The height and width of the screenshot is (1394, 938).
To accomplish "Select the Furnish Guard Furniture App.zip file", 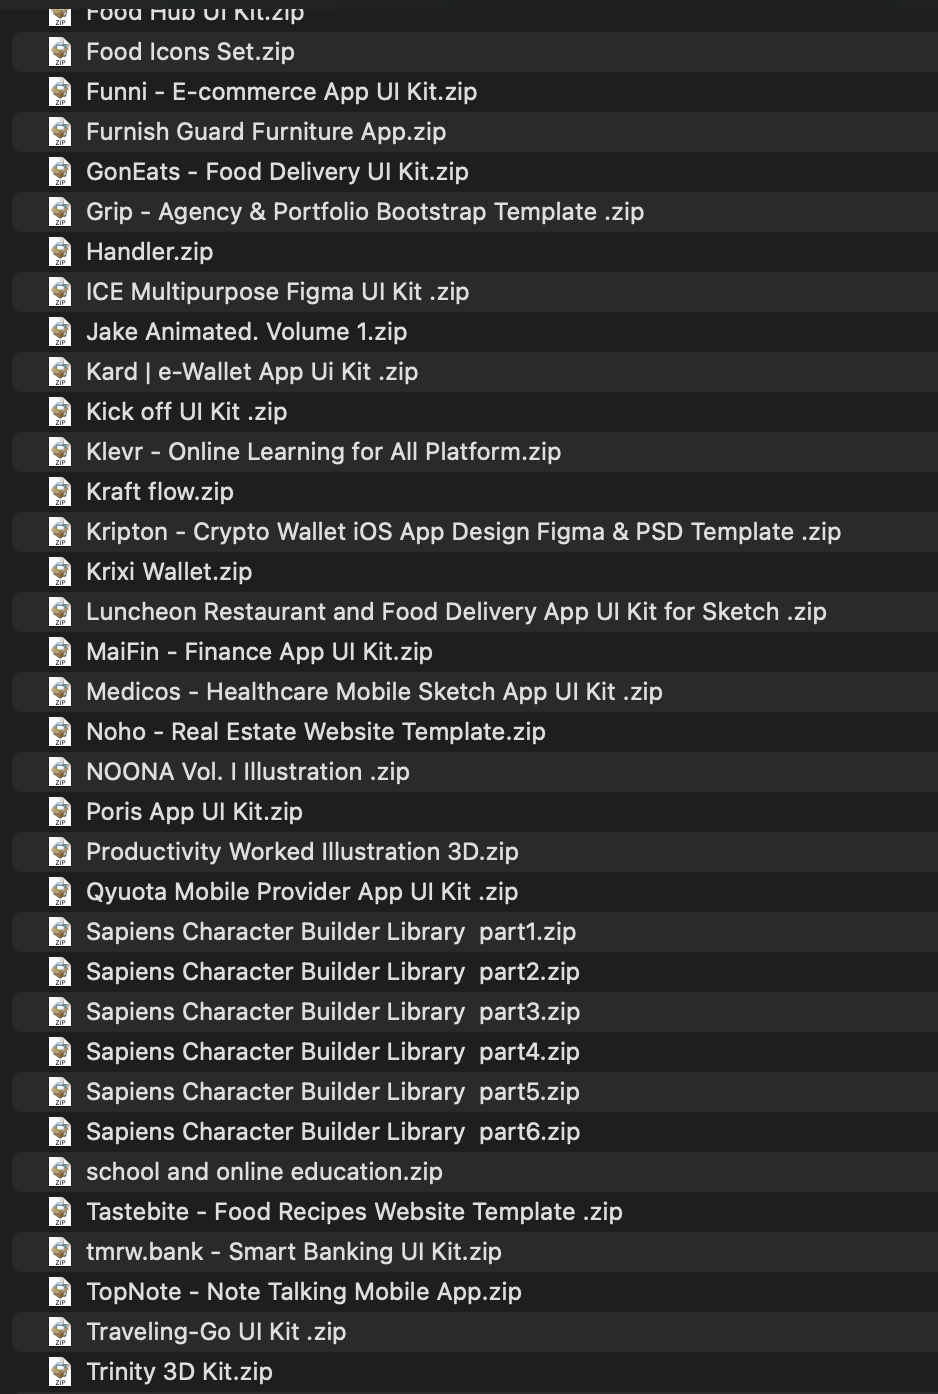I will [265, 132].
